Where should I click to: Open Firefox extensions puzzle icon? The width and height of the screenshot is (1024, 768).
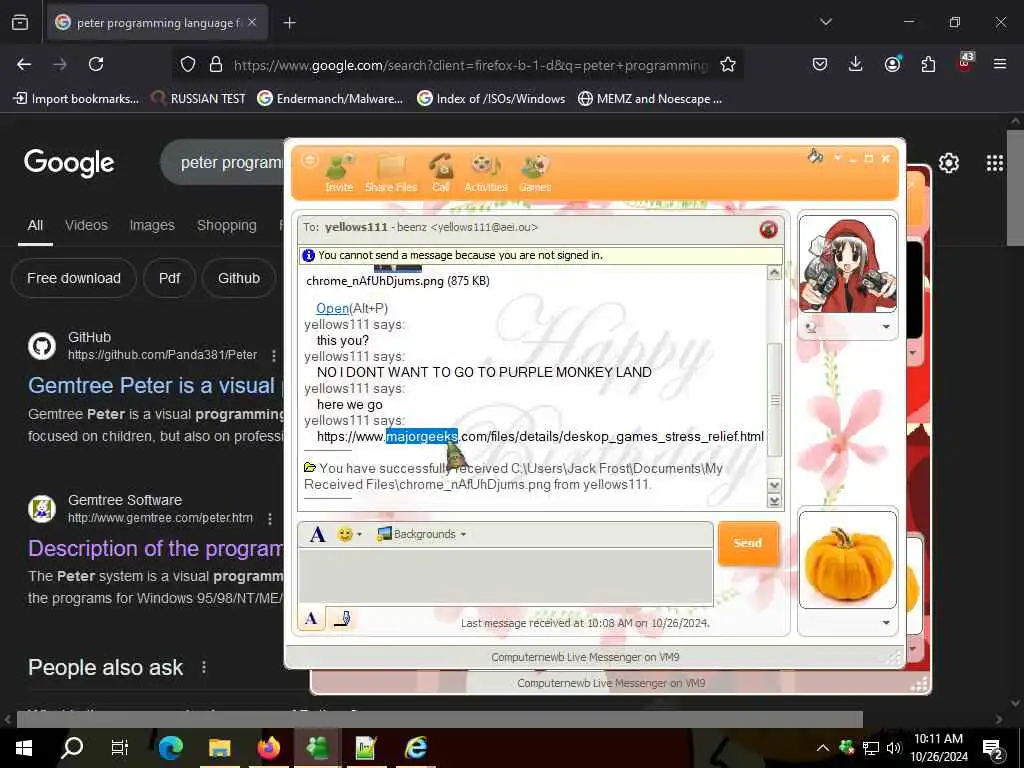click(928, 64)
